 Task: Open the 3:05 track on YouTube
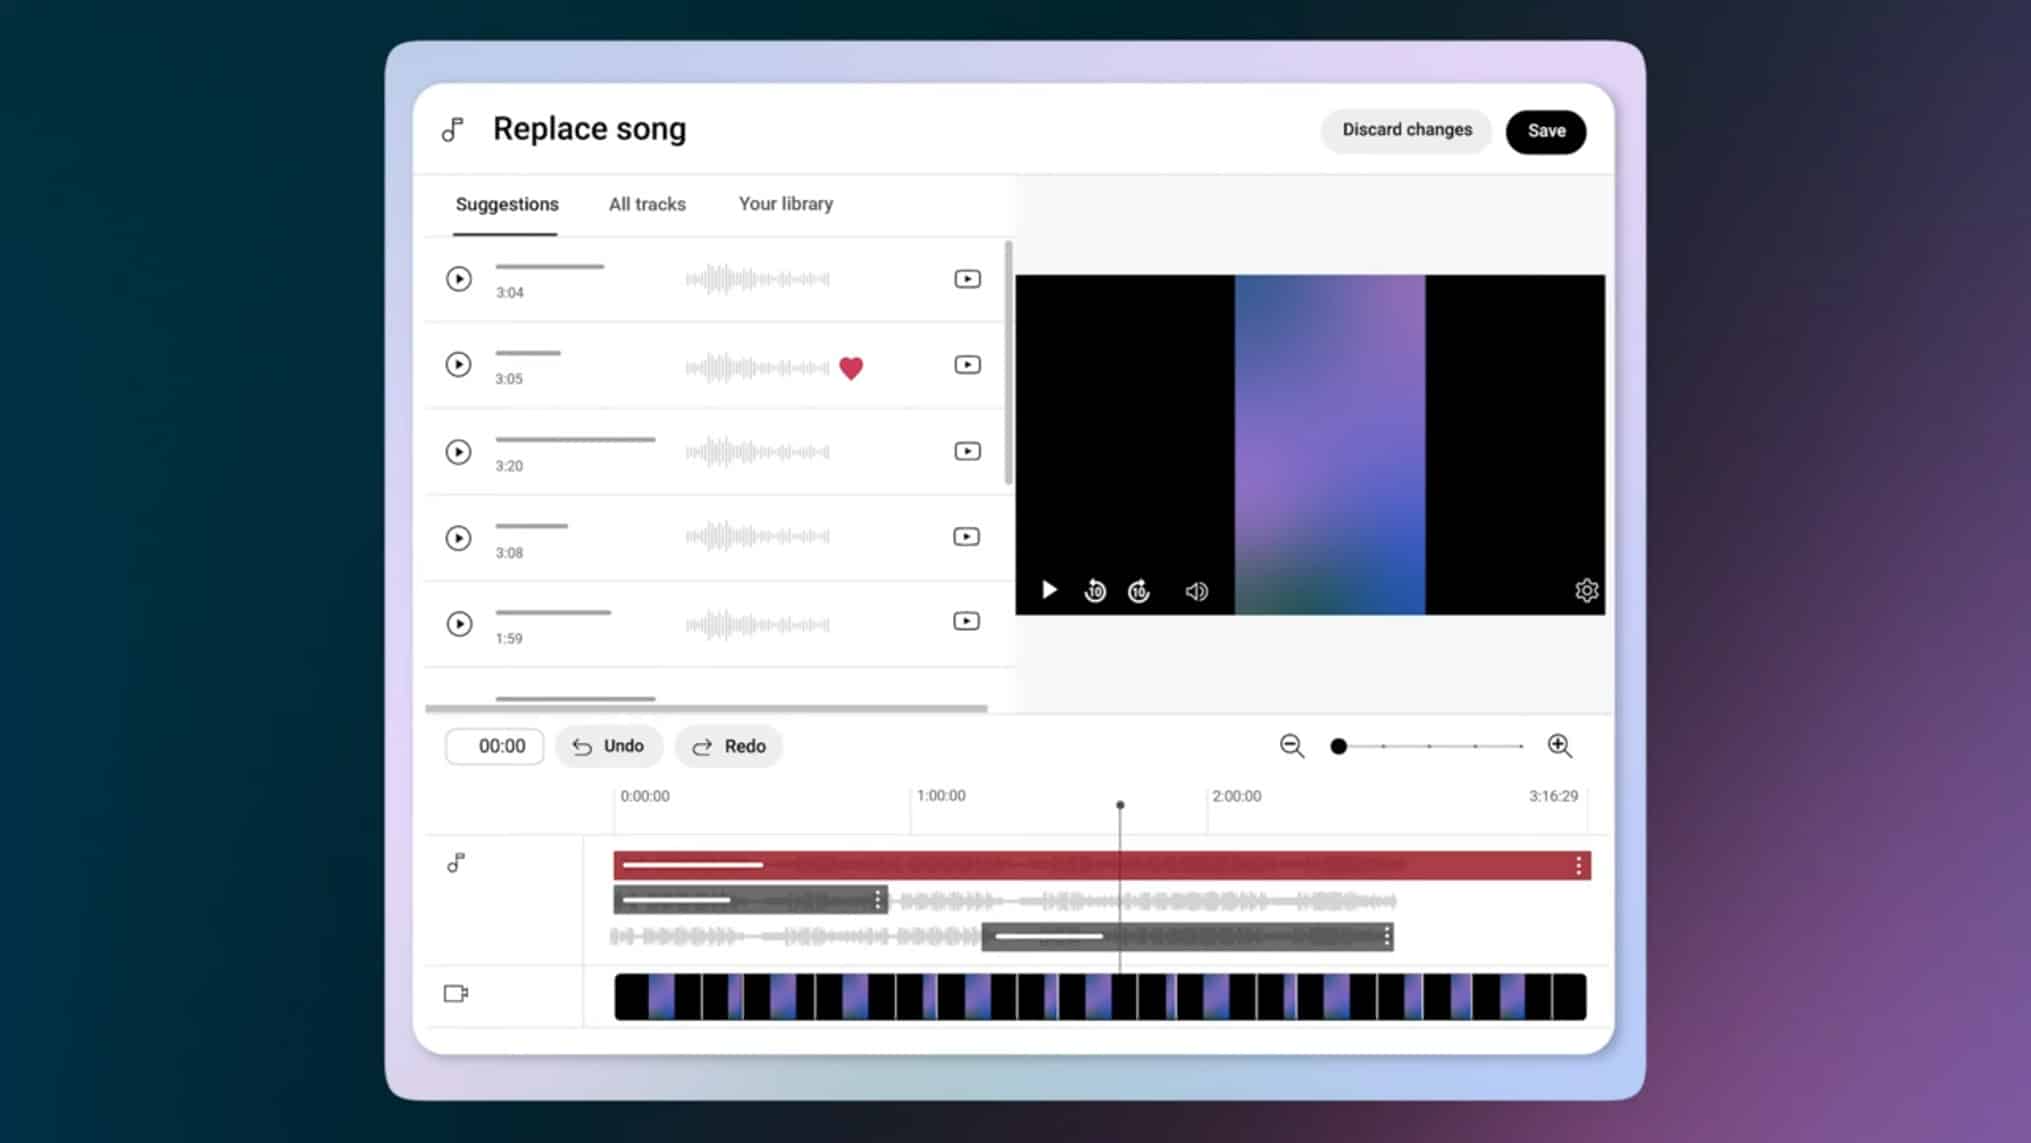(x=966, y=365)
